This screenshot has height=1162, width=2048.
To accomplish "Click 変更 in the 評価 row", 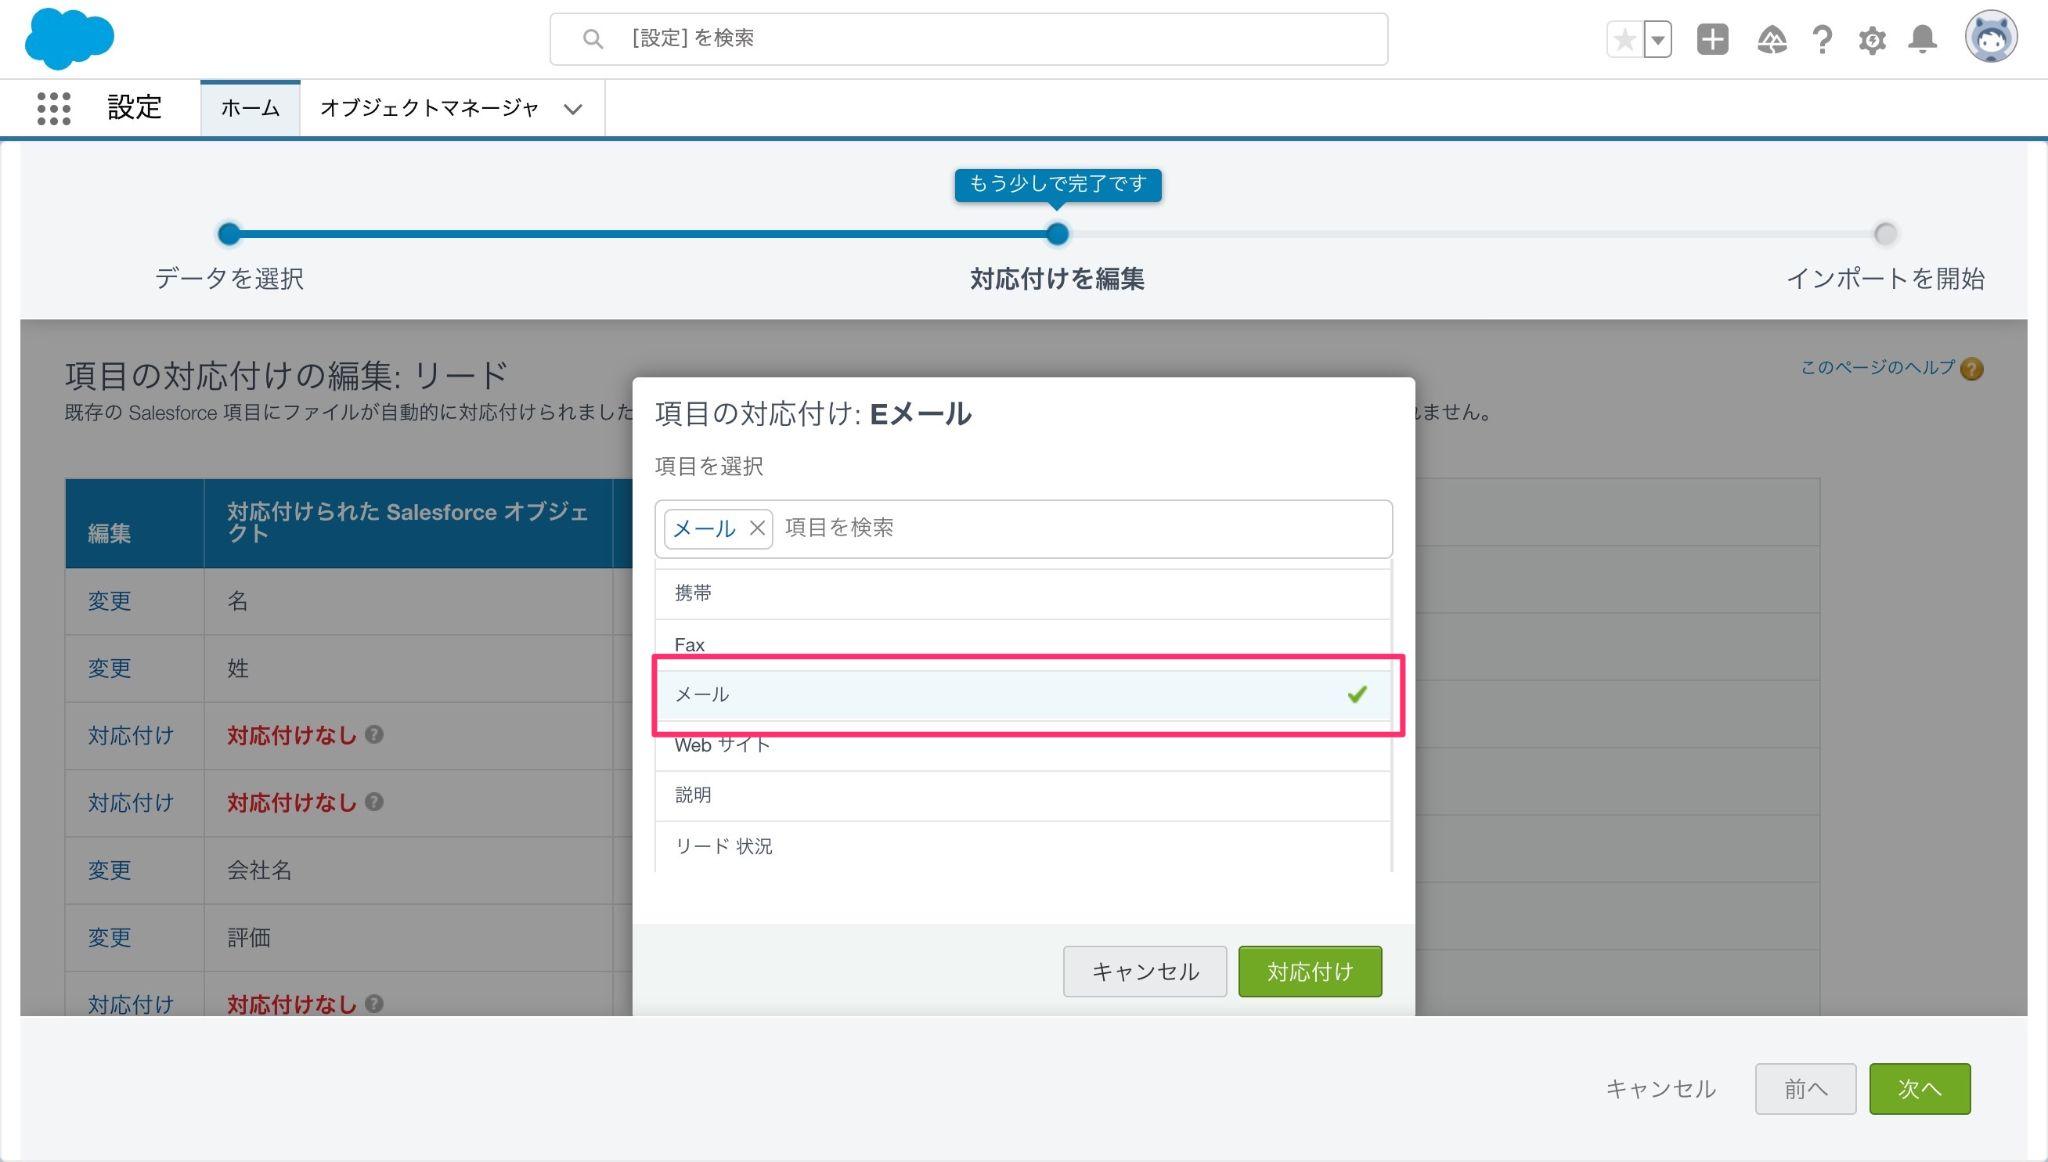I will click(109, 938).
